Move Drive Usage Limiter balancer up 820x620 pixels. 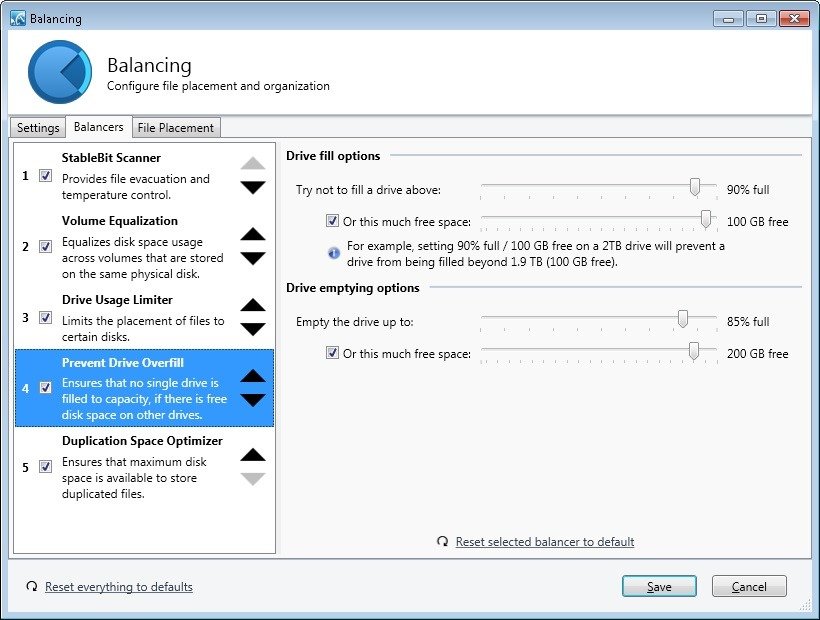pyautogui.click(x=253, y=305)
